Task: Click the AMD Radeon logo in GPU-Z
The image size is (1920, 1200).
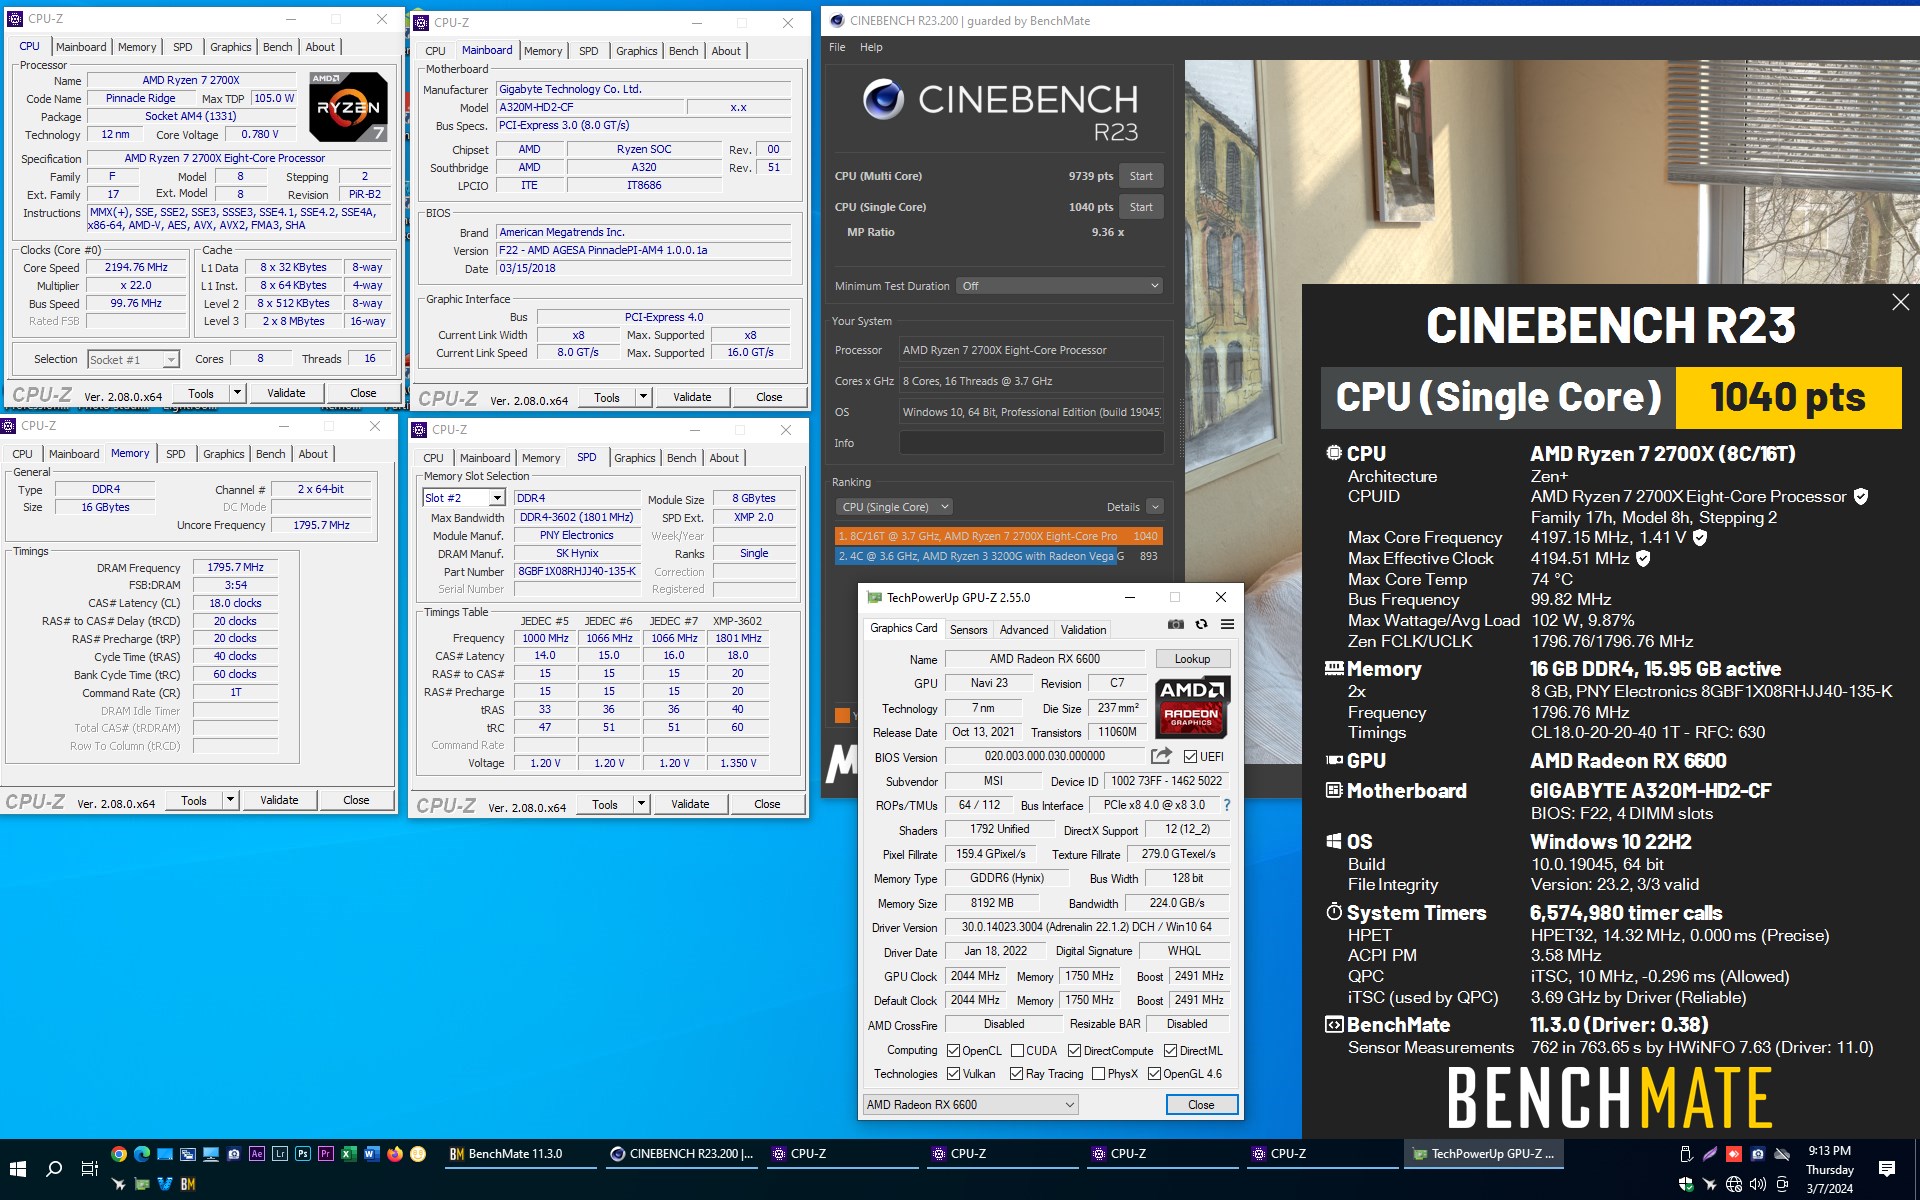Action: (x=1192, y=706)
